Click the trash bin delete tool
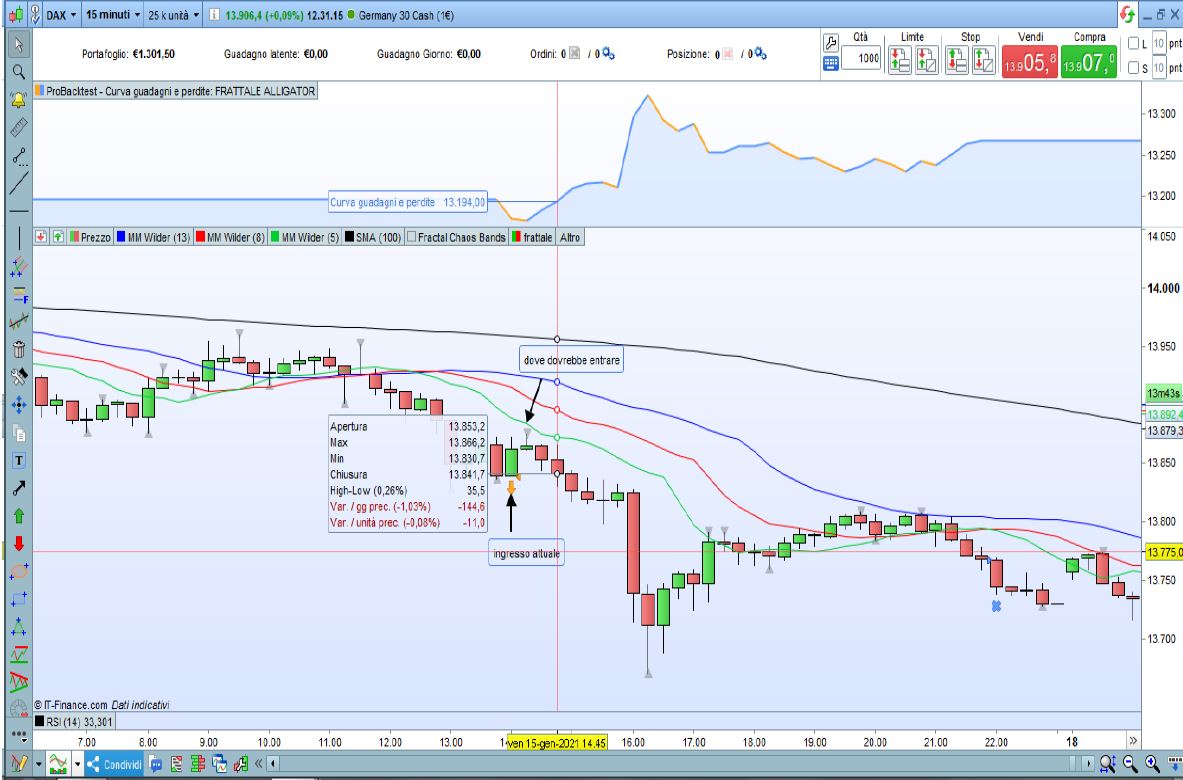 tap(19, 349)
